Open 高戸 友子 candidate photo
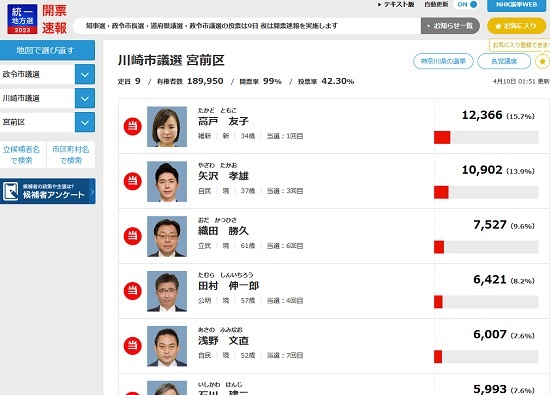Image resolution: width=550 pixels, height=395 pixels. click(x=167, y=127)
